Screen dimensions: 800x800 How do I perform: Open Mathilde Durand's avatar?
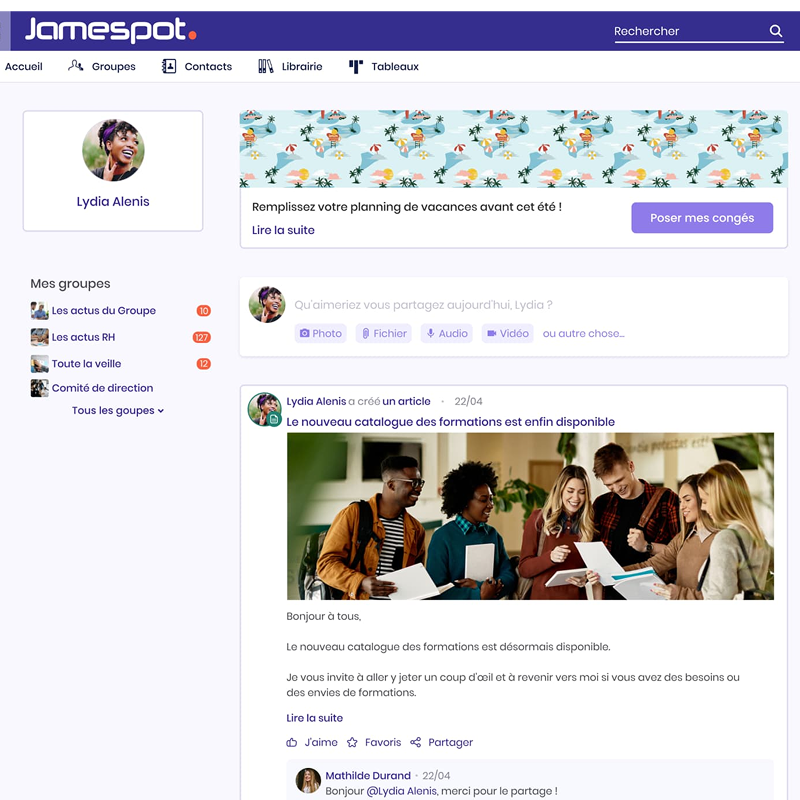pos(308,781)
